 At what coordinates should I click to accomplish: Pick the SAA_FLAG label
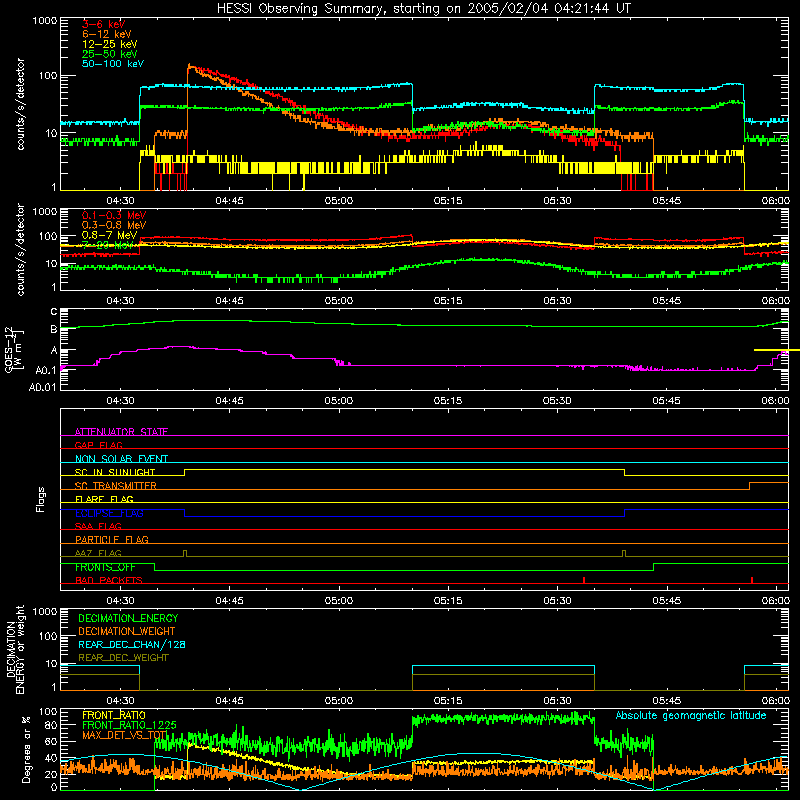point(98,526)
